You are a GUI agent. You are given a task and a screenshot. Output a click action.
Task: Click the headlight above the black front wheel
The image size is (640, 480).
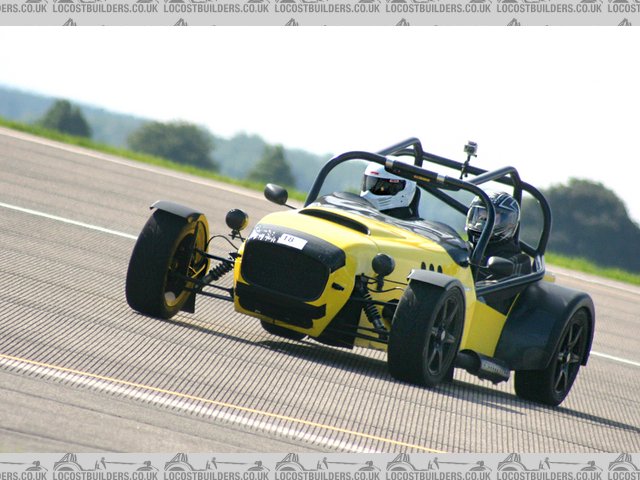coord(382,265)
